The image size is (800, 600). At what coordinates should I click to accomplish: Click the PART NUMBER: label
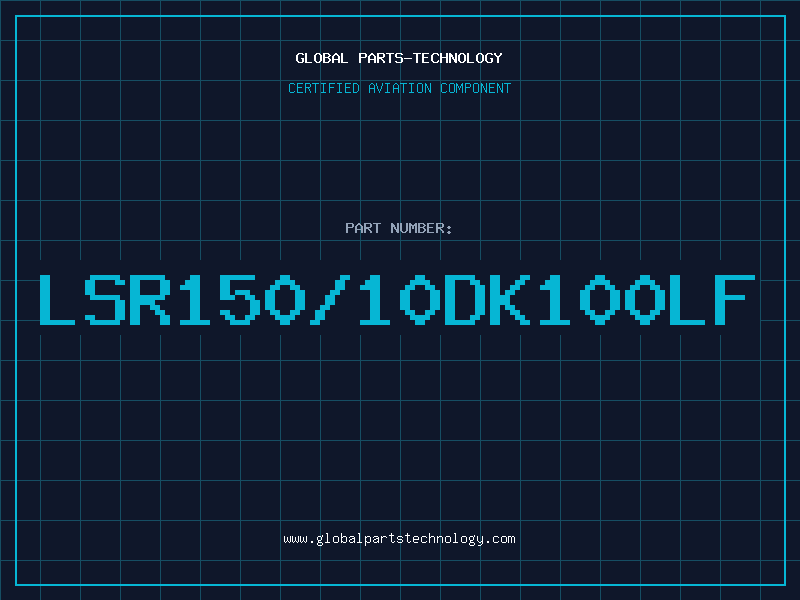(399, 229)
